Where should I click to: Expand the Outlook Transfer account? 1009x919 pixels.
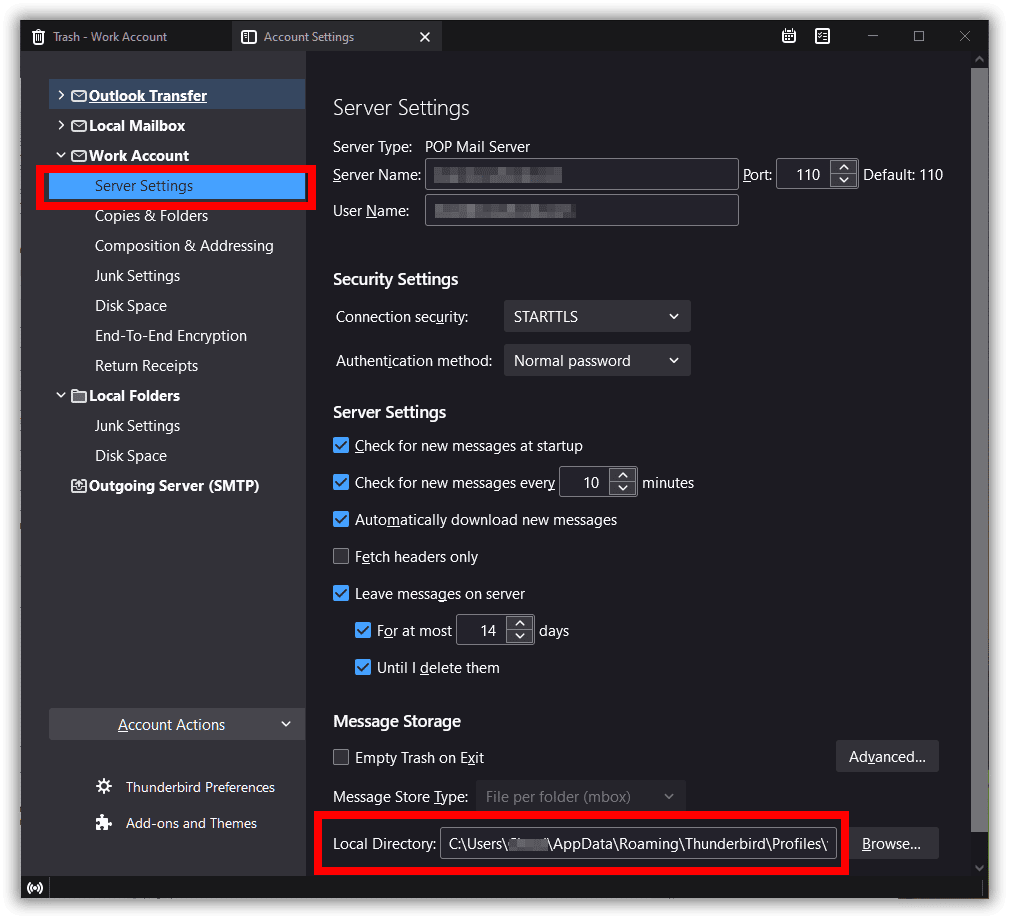coord(61,96)
